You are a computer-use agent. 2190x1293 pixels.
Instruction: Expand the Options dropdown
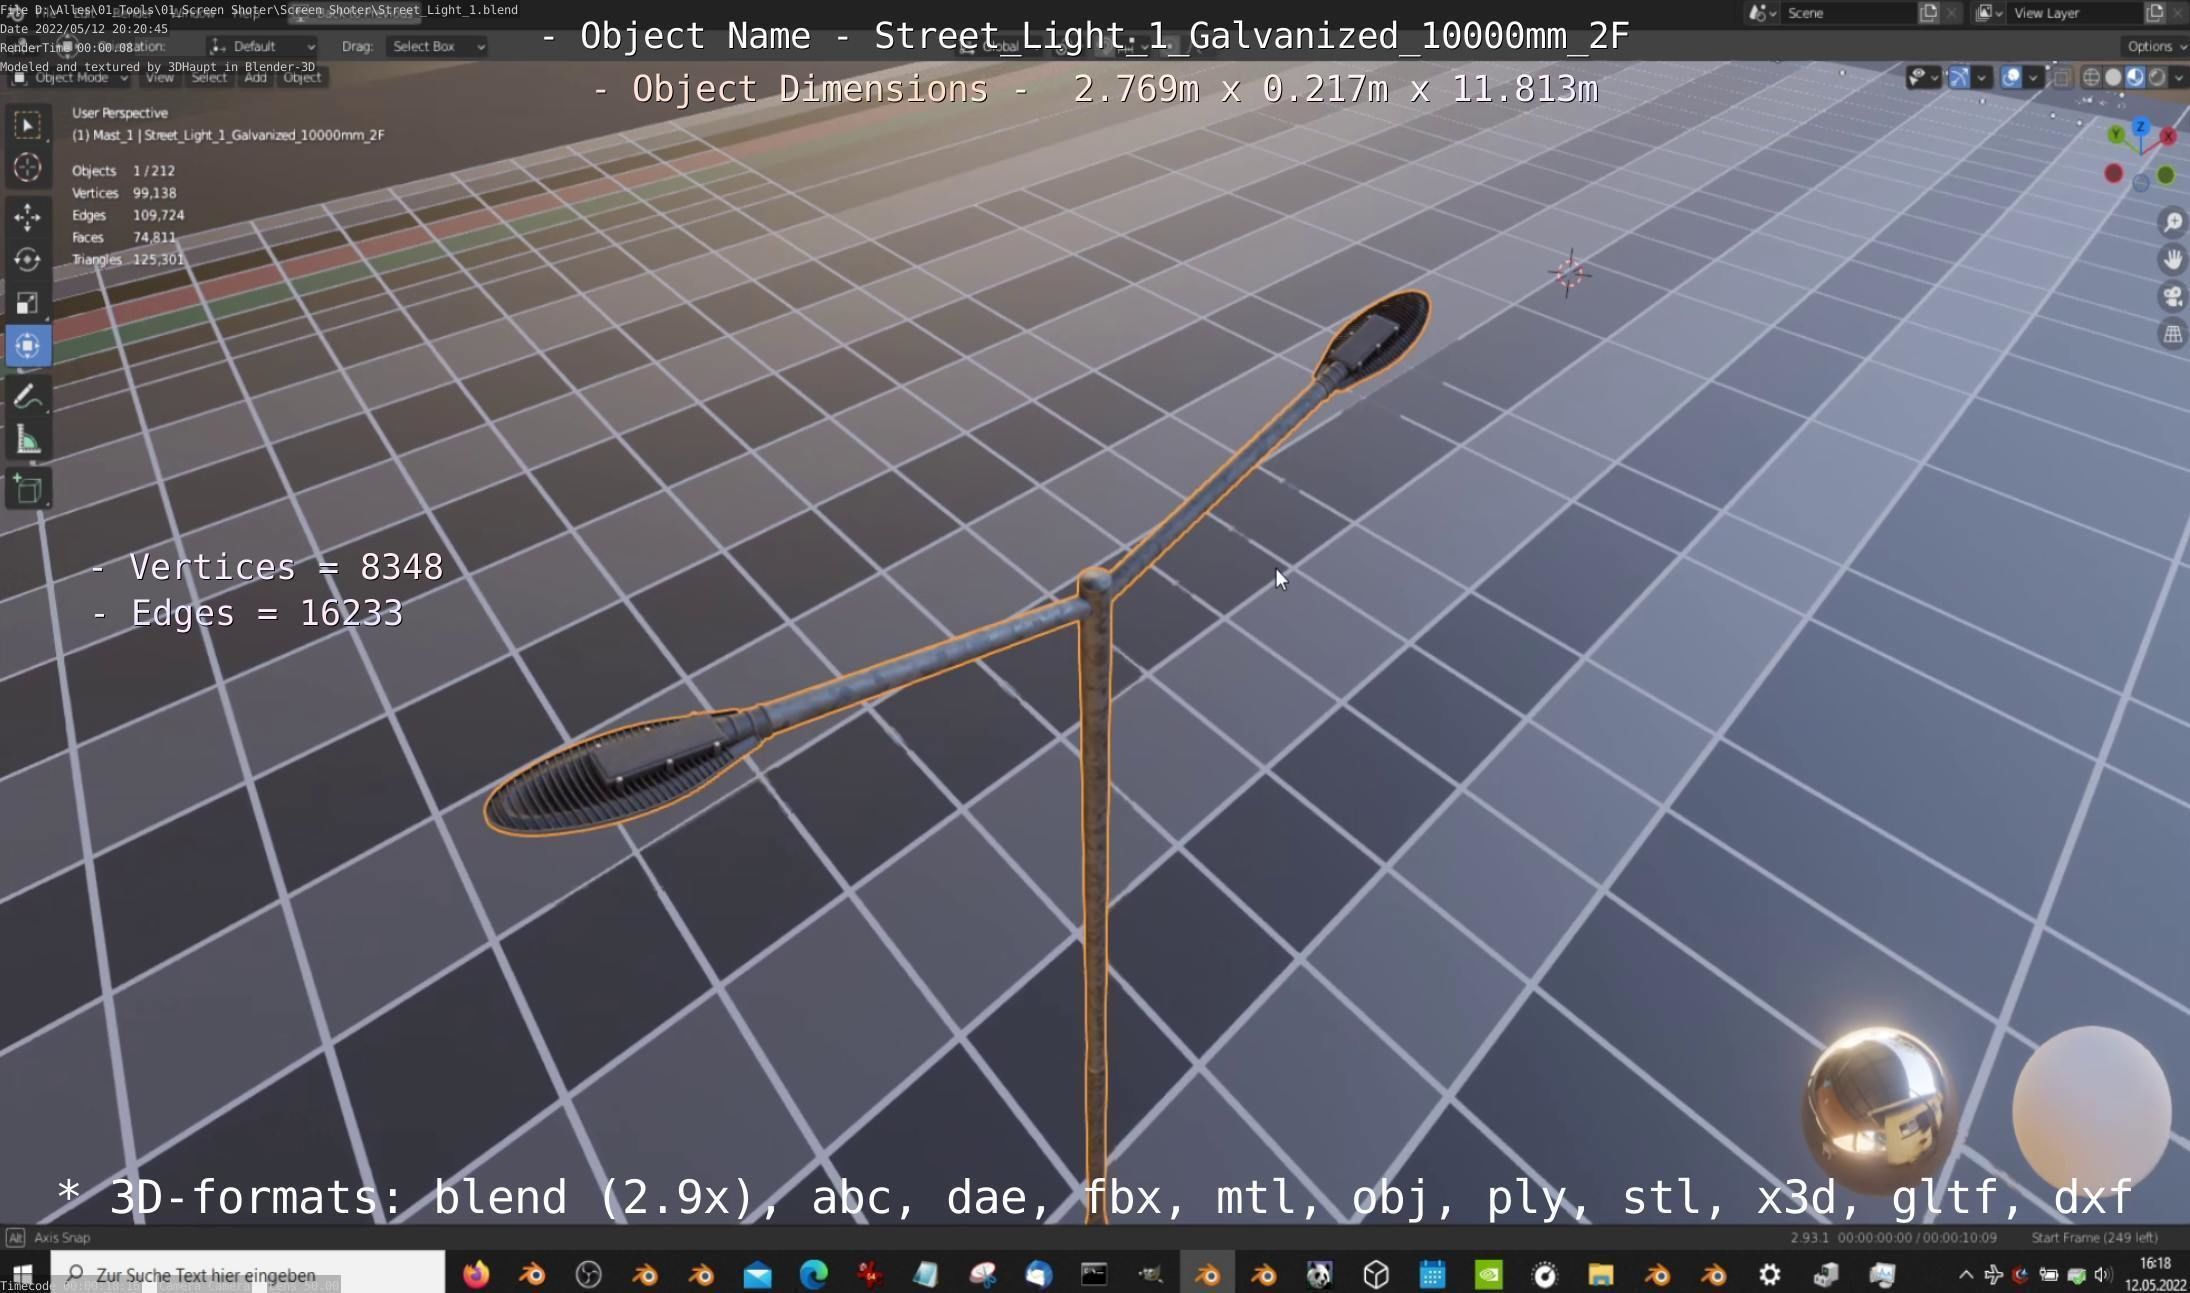pos(2155,46)
